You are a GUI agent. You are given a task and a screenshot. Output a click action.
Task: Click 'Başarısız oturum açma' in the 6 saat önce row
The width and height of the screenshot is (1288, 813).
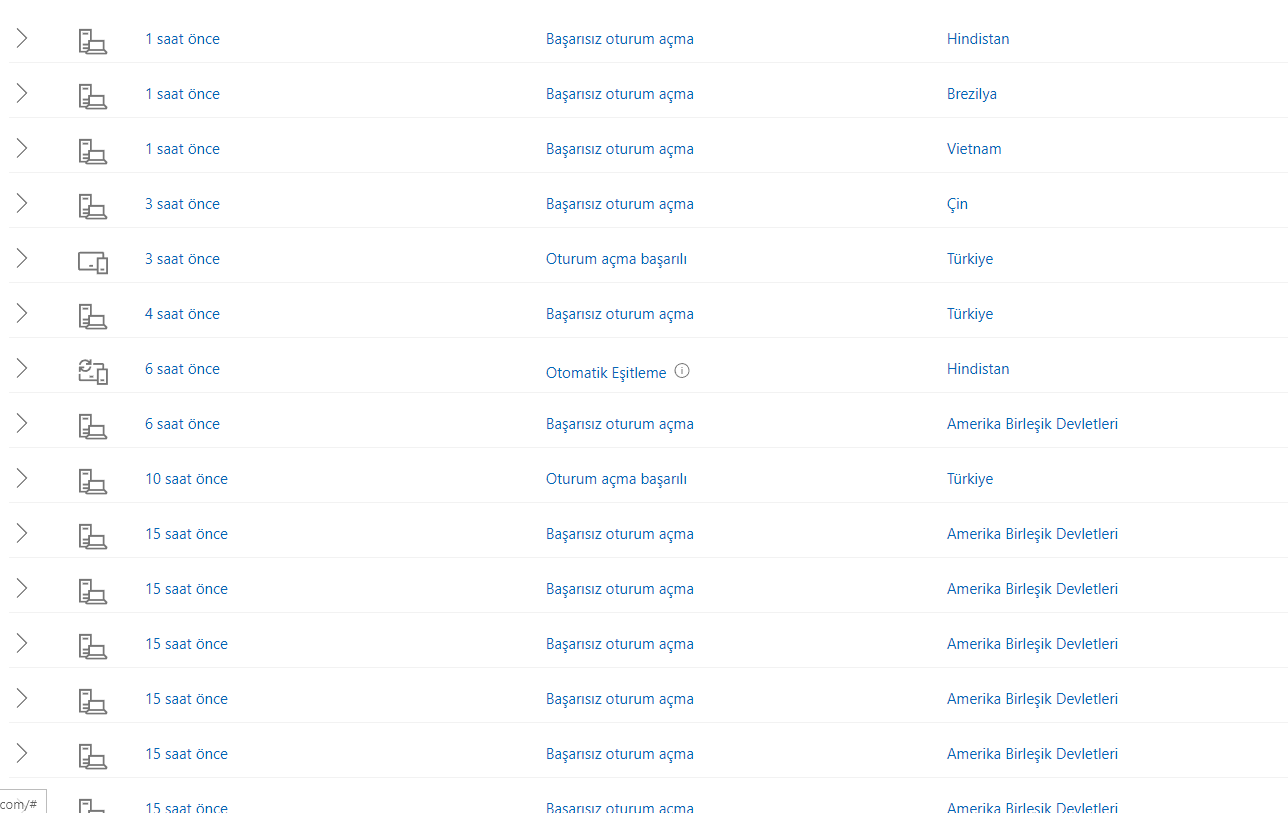point(620,424)
